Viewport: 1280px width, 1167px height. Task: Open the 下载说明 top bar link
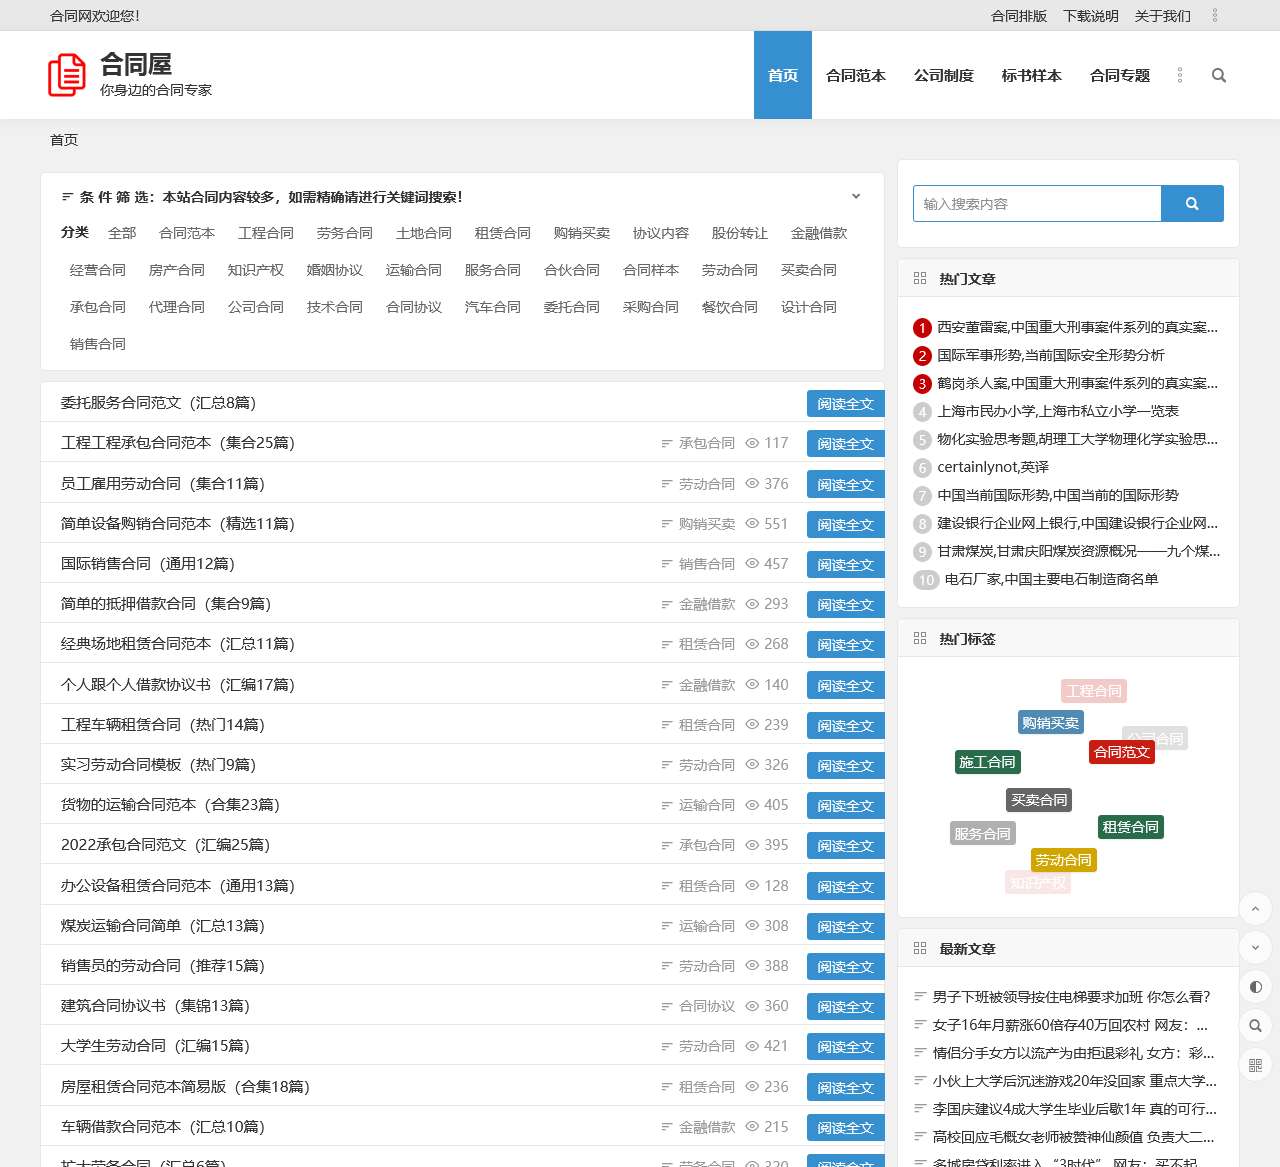(1090, 16)
